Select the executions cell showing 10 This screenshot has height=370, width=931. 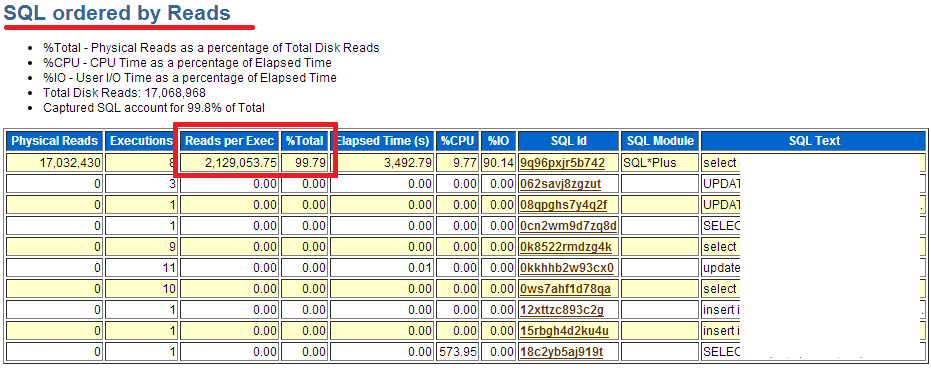coord(141,289)
